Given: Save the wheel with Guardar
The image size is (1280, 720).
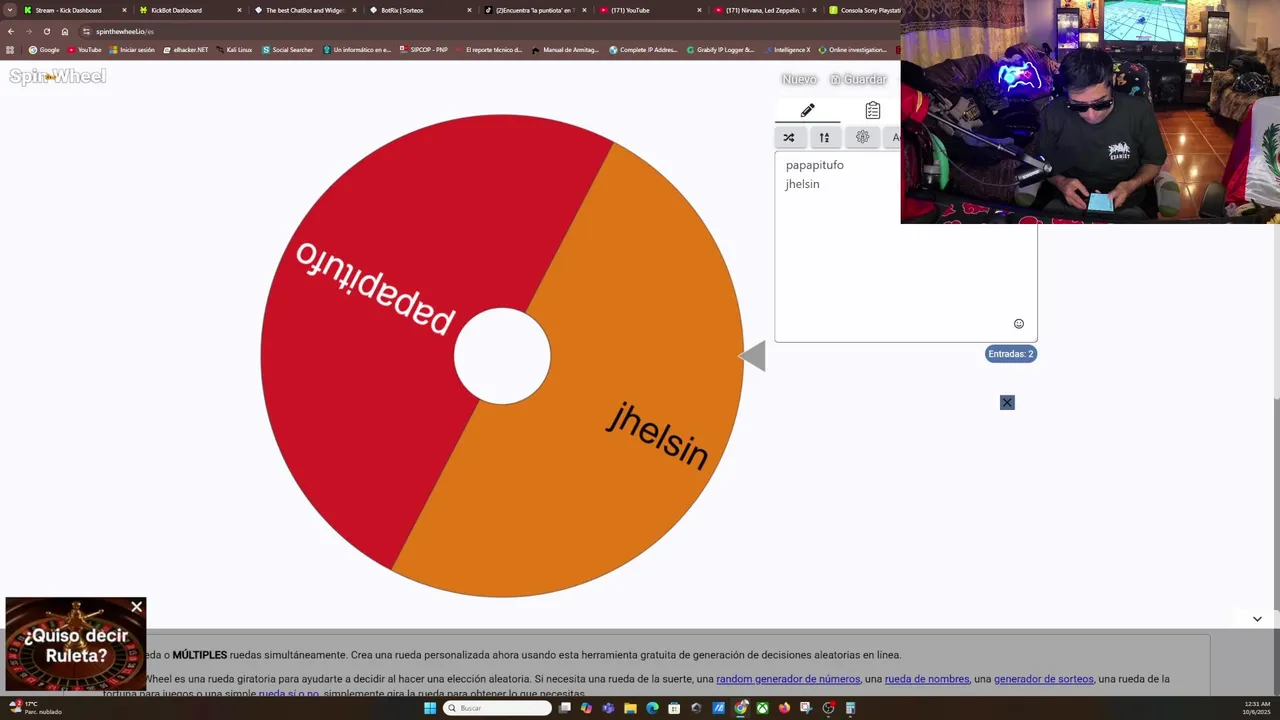Looking at the screenshot, I should tap(858, 79).
